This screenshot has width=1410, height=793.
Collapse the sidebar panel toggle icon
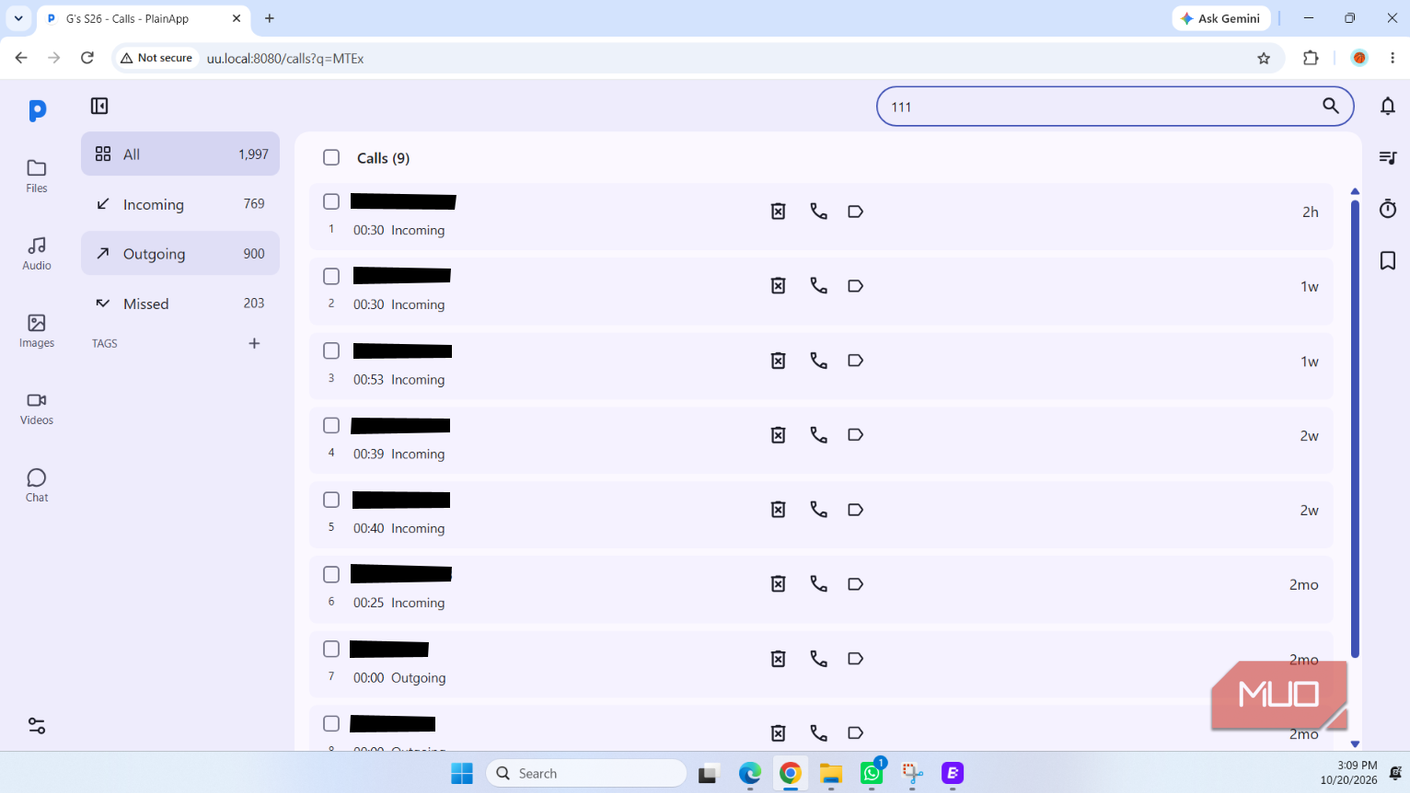click(x=99, y=106)
